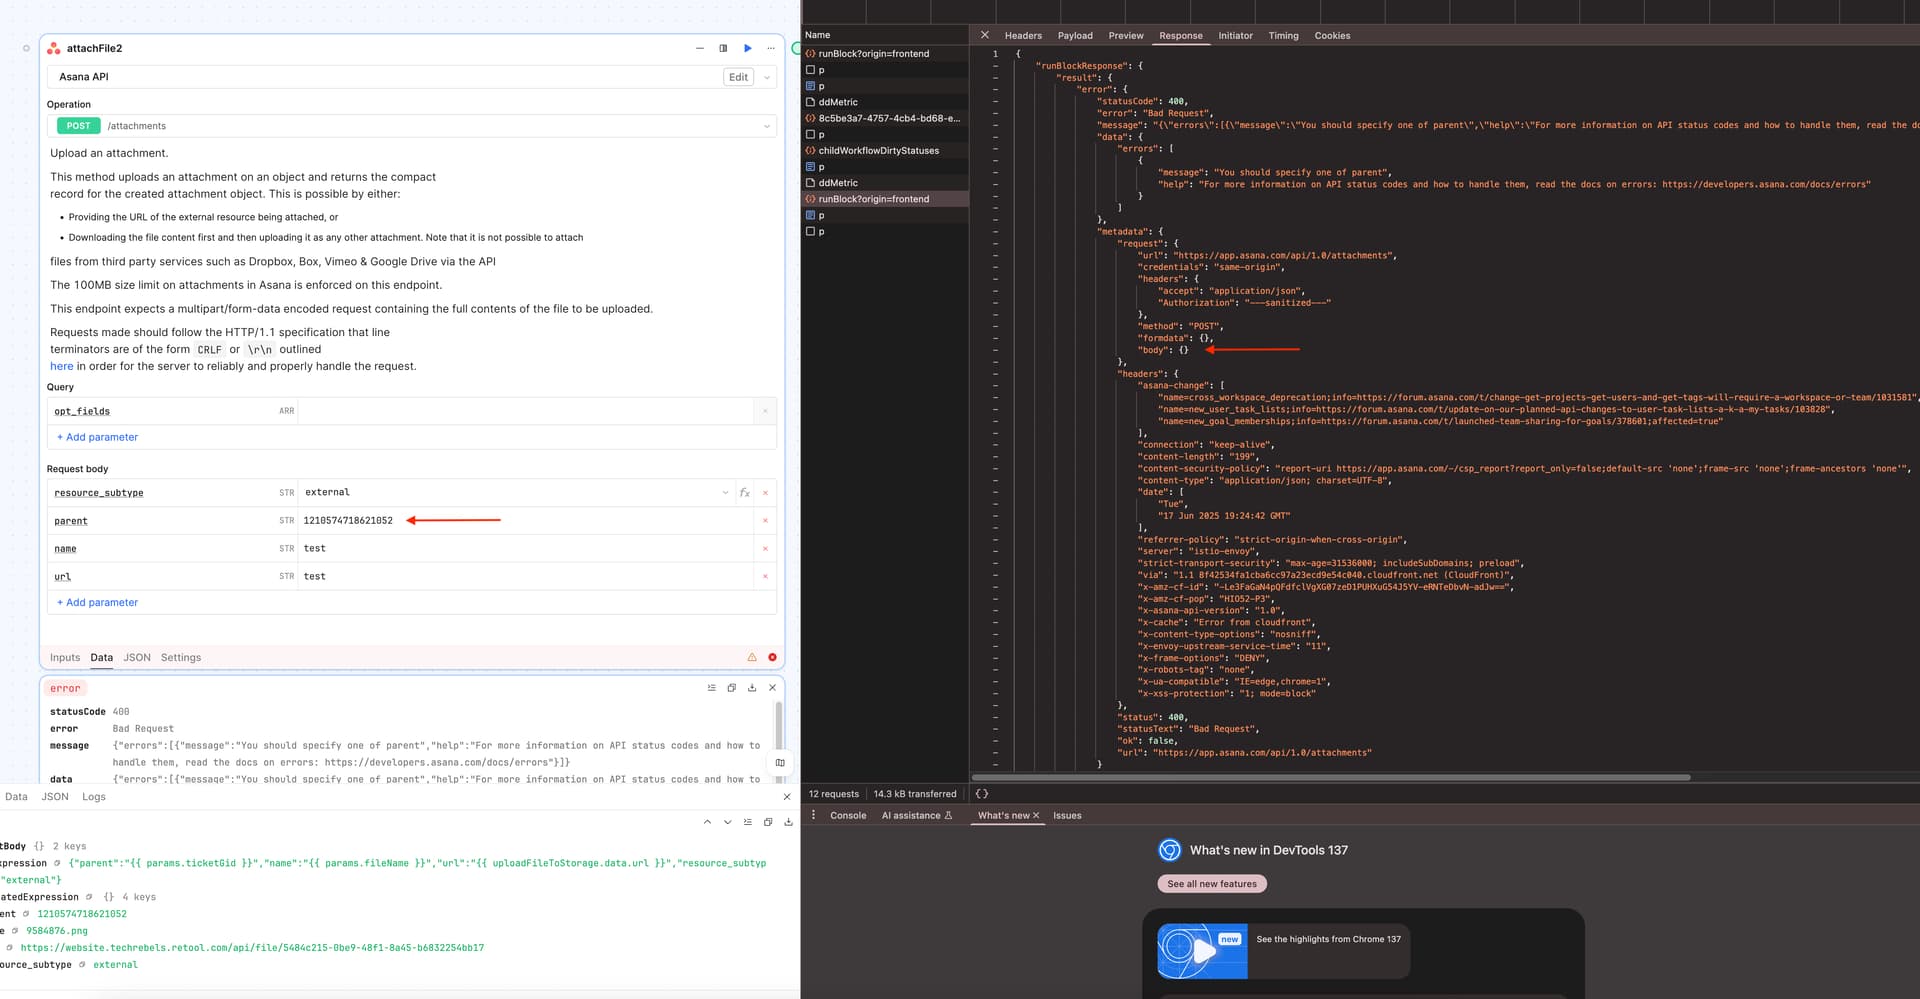This screenshot has height=999, width=1920.
Task: Delete the name body parameter
Action: tap(765, 549)
